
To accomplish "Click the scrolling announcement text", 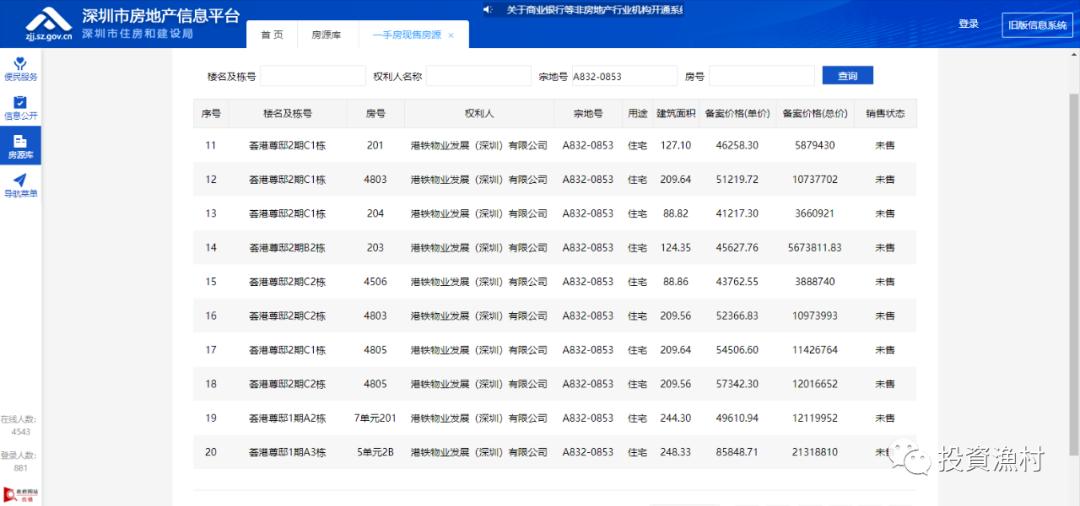I will coord(594,10).
